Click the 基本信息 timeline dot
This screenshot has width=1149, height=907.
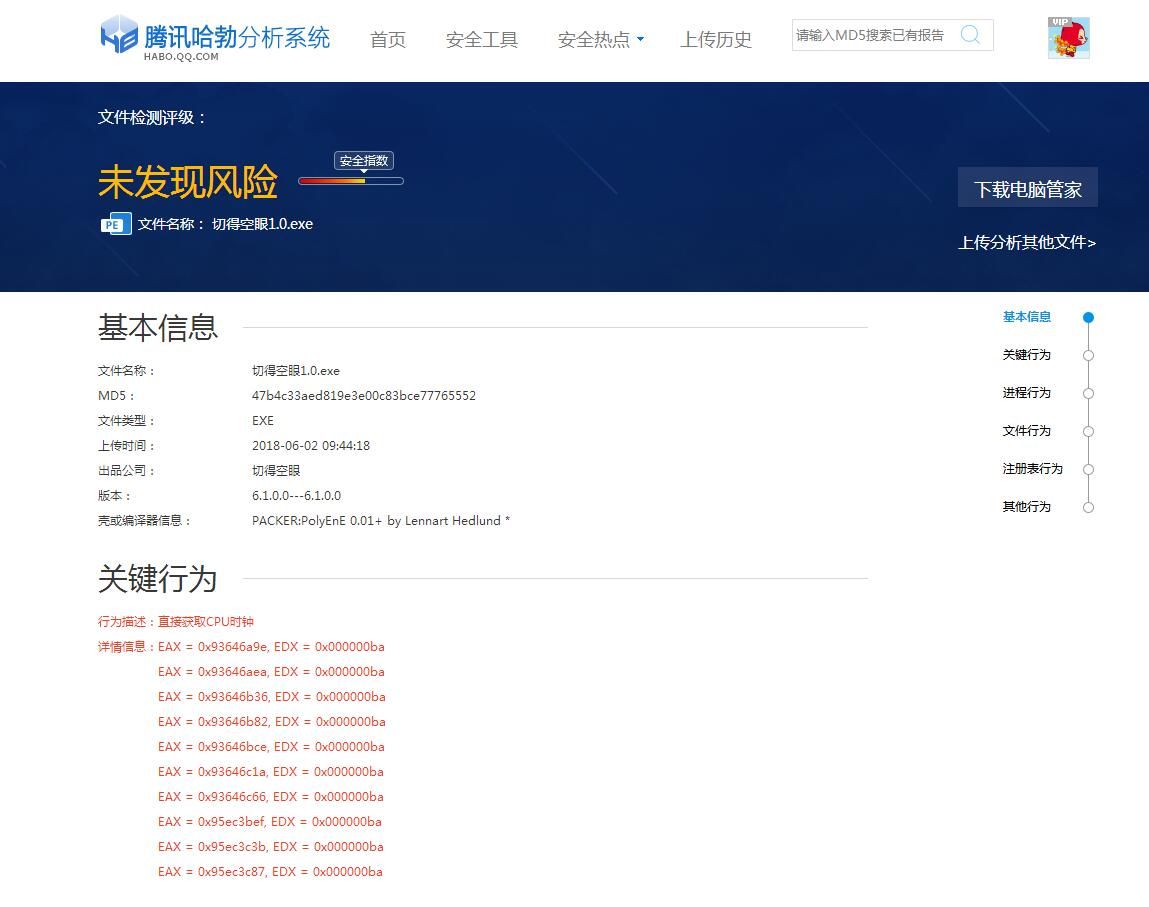click(x=1088, y=317)
